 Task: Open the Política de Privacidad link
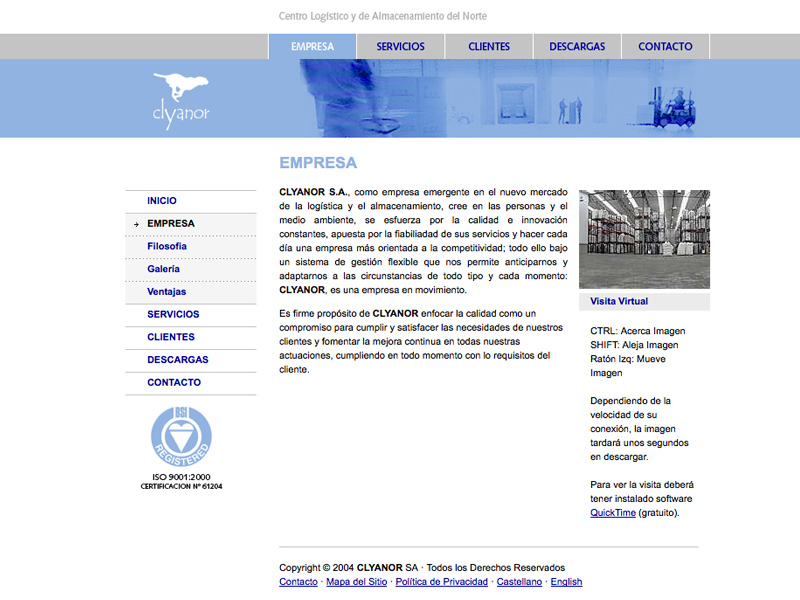click(441, 582)
